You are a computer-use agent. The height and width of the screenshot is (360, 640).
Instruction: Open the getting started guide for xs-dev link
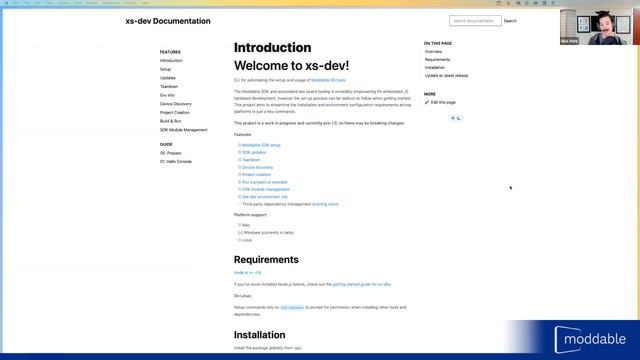tap(361, 284)
